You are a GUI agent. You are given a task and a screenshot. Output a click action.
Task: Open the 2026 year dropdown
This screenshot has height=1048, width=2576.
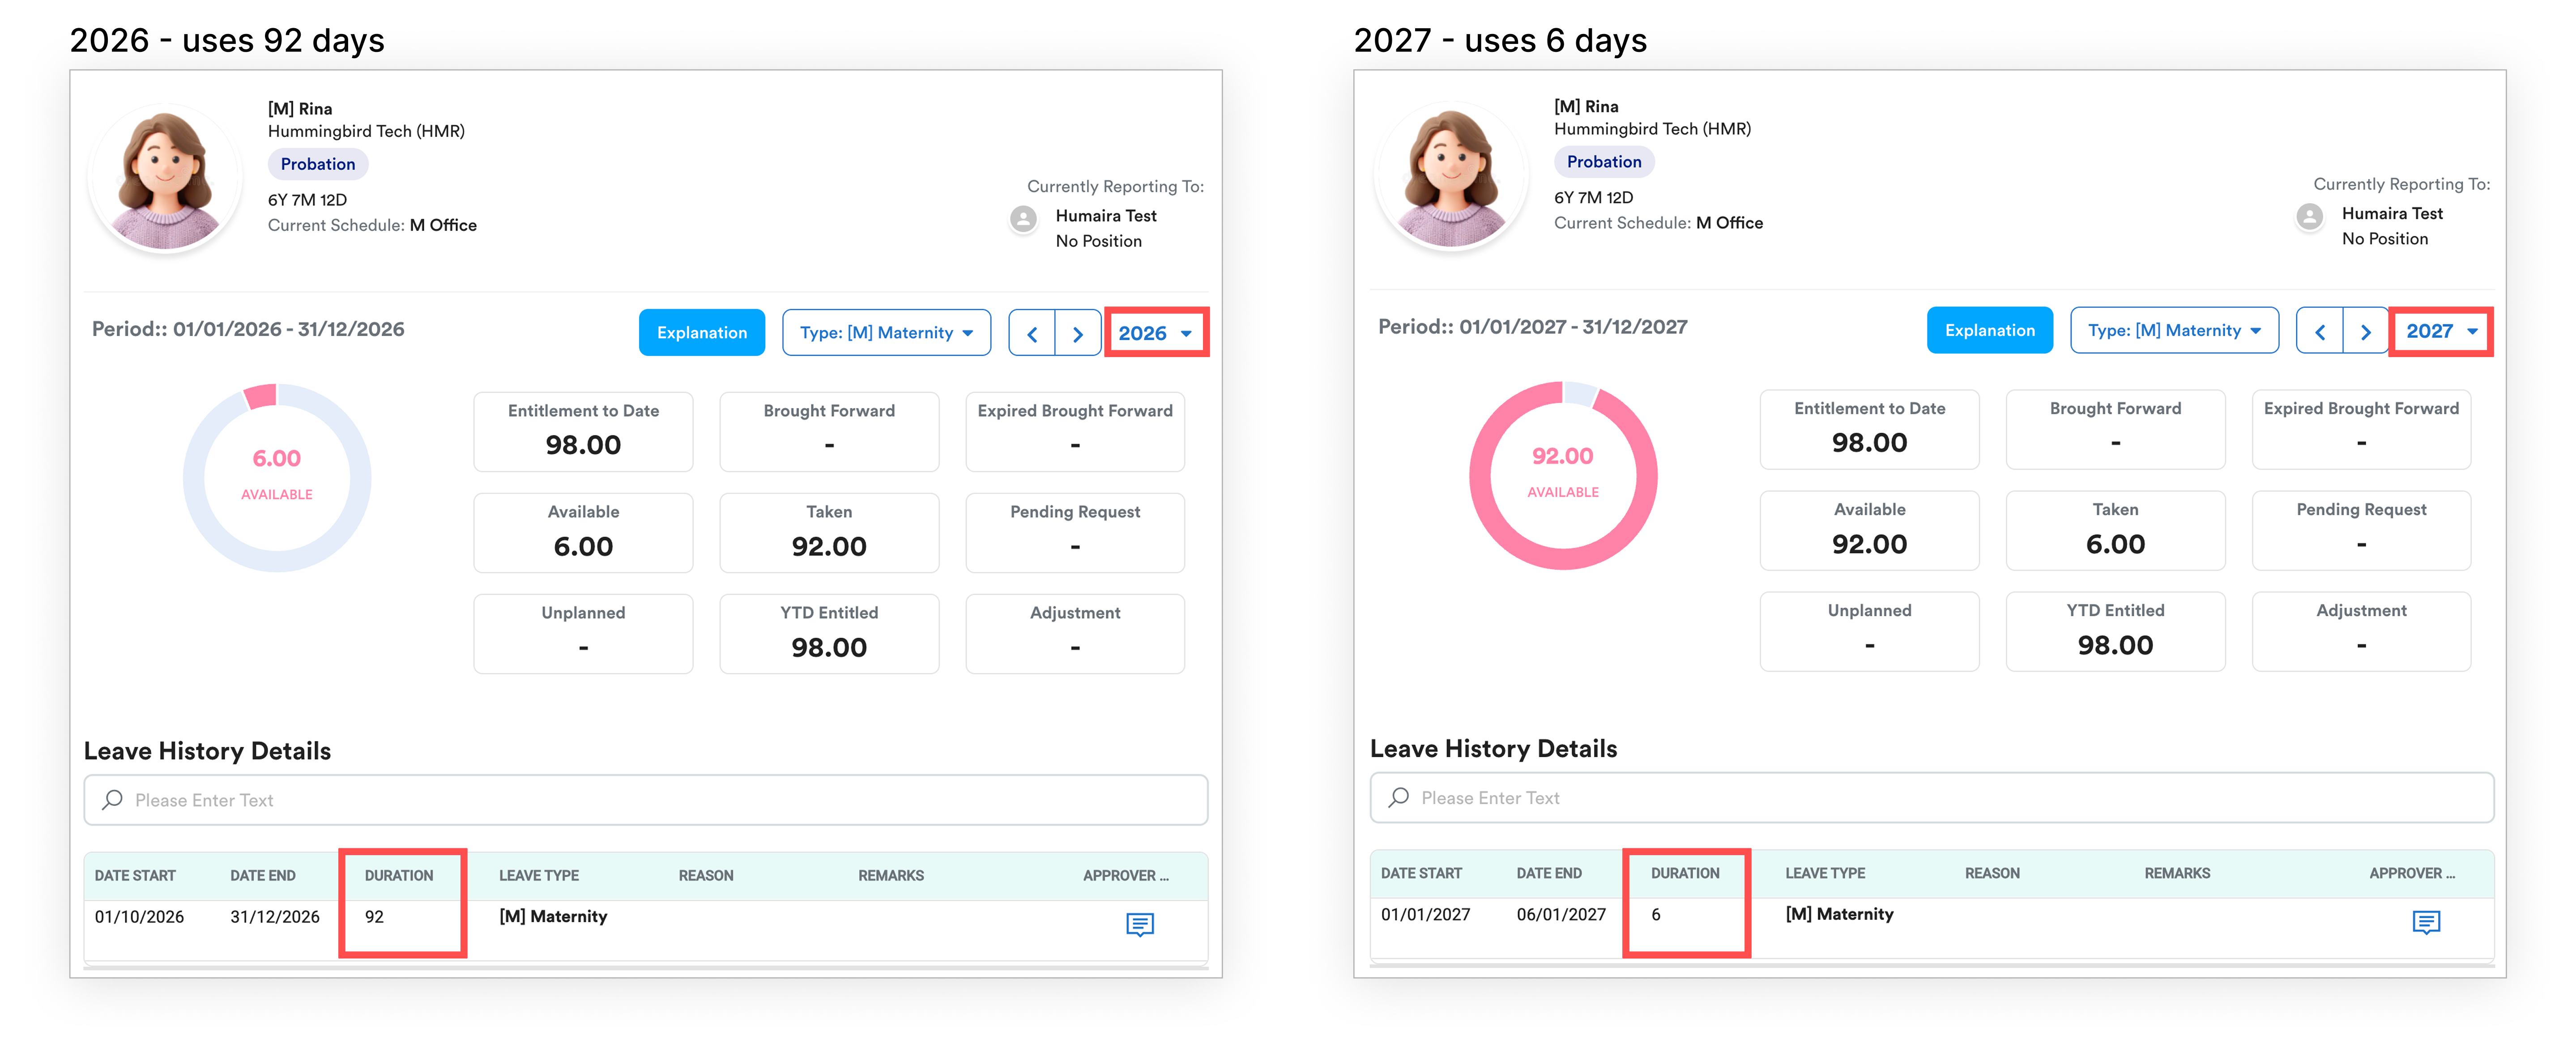1156,334
